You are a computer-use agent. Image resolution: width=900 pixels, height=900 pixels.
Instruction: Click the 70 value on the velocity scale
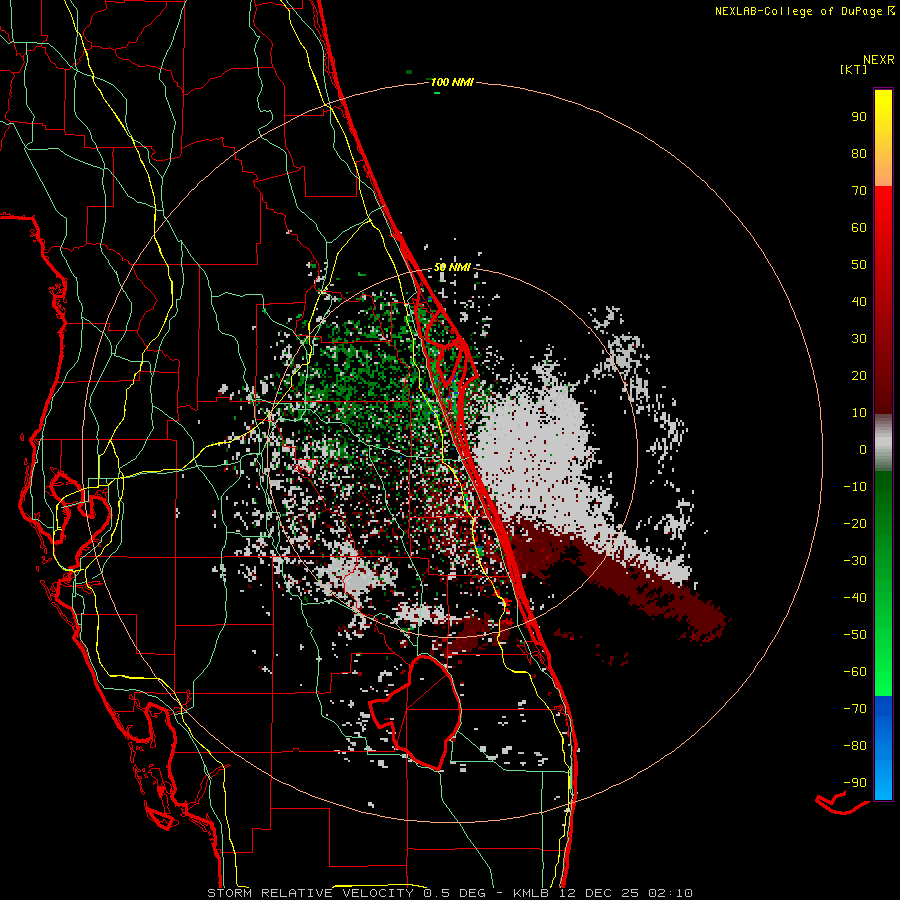click(859, 191)
